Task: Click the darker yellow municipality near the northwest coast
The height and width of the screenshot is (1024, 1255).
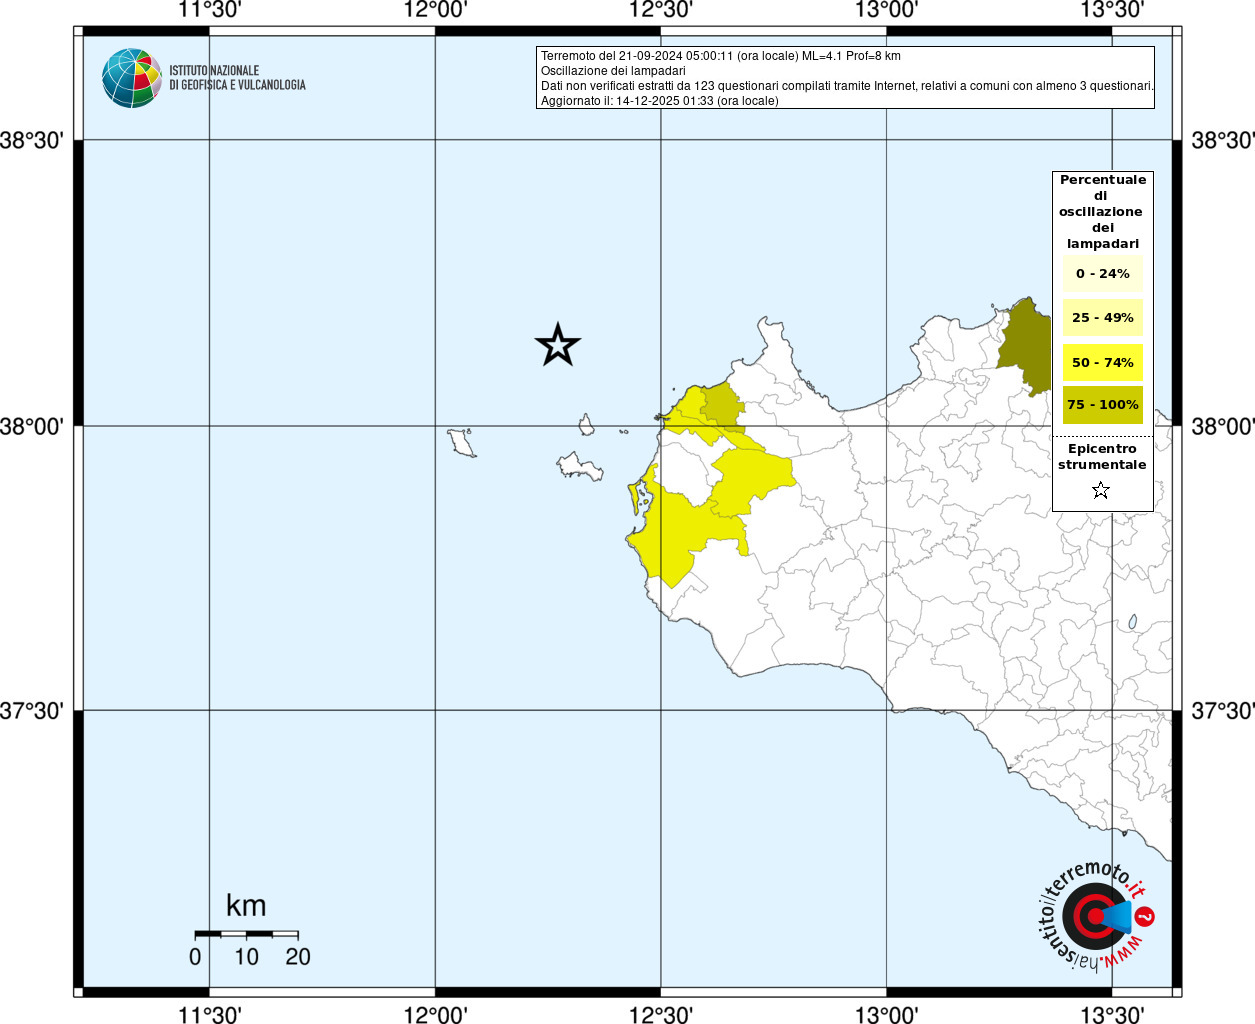Action: (x=723, y=405)
